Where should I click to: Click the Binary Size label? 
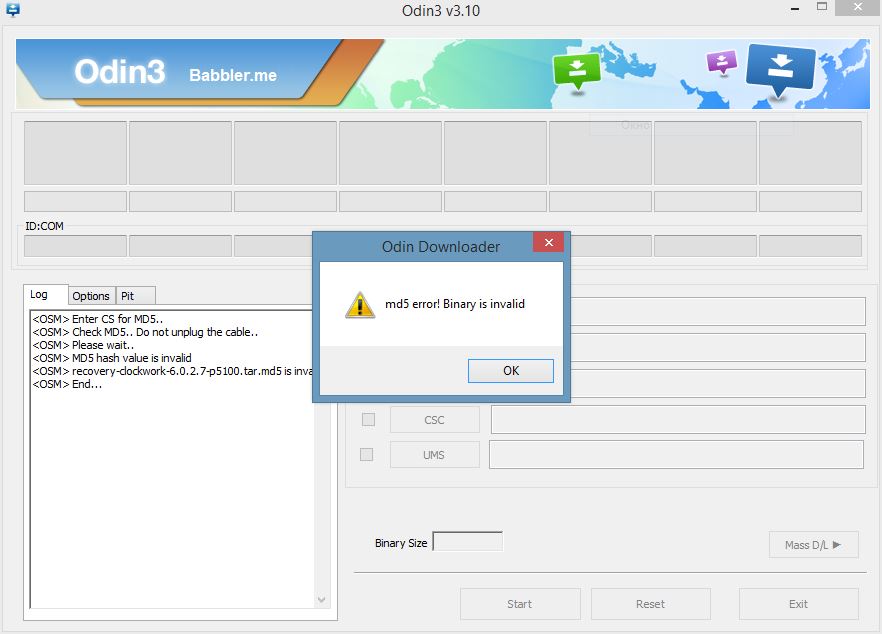coord(401,543)
